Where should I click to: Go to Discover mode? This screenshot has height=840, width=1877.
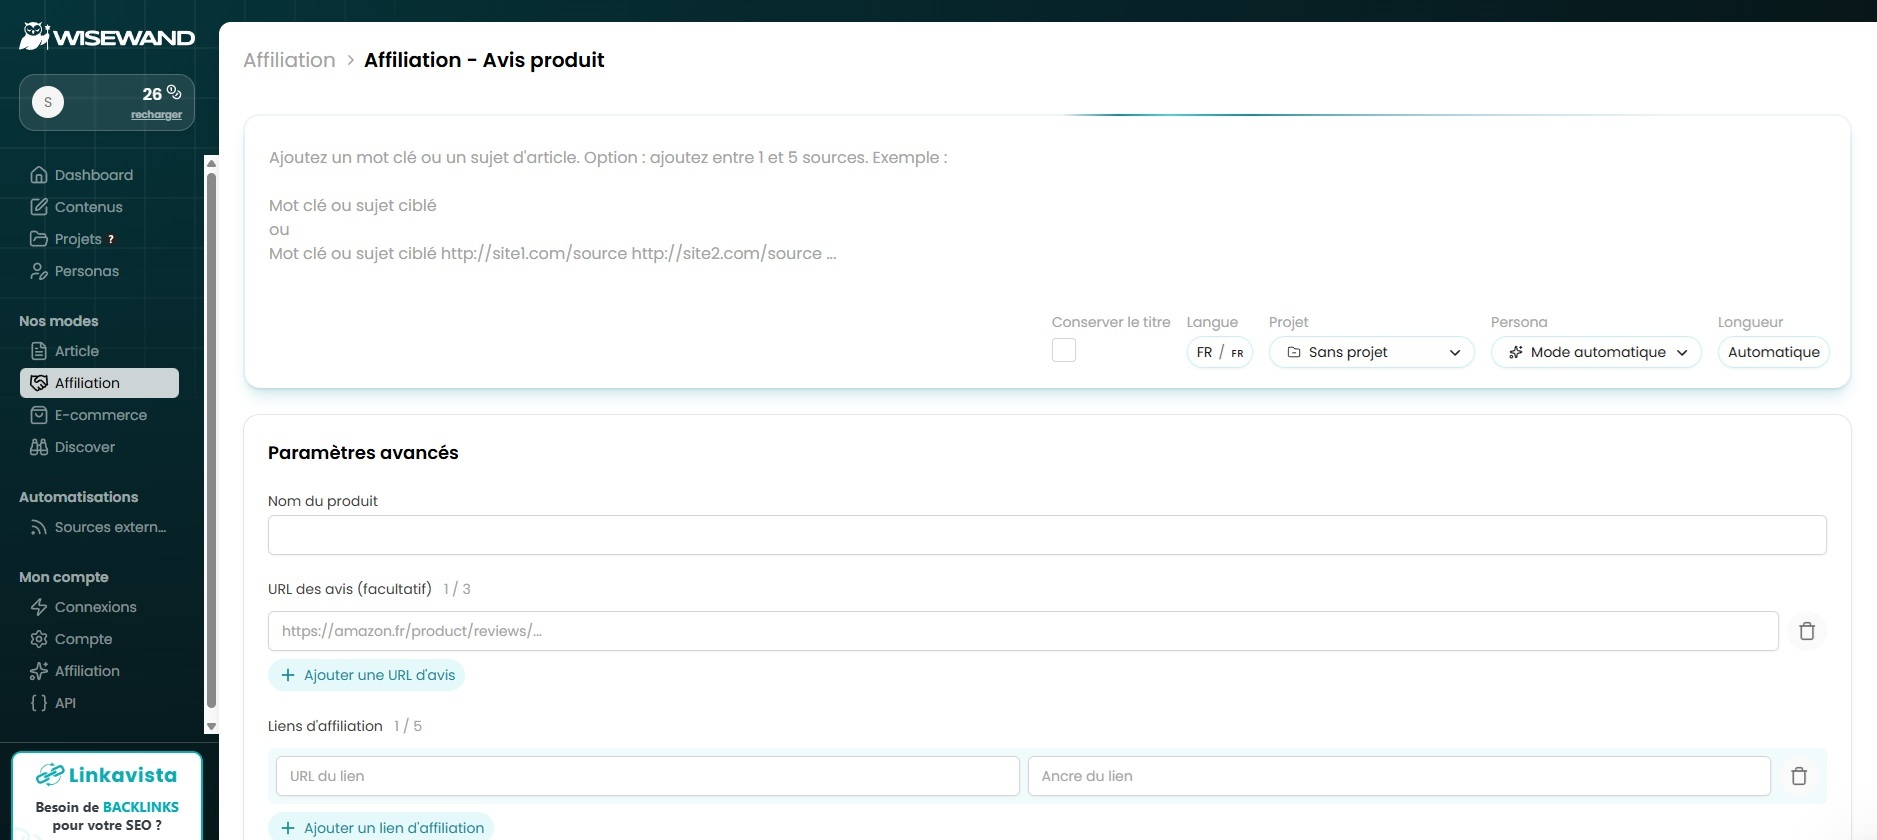(84, 447)
